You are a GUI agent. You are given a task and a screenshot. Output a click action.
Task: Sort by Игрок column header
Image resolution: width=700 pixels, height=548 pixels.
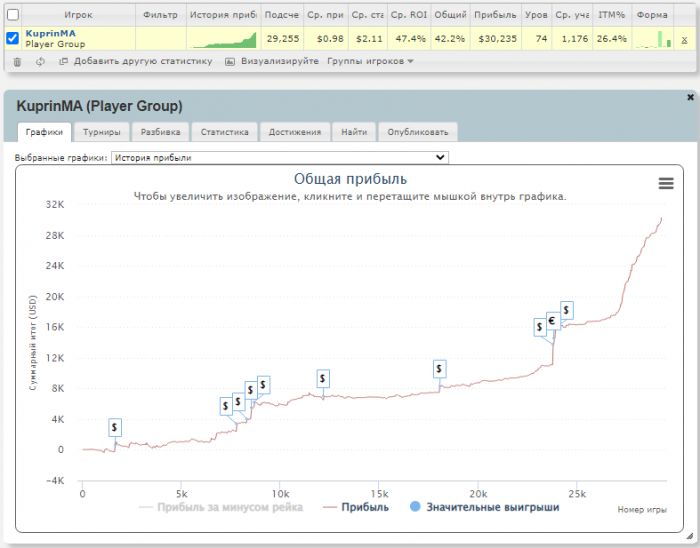point(78,15)
